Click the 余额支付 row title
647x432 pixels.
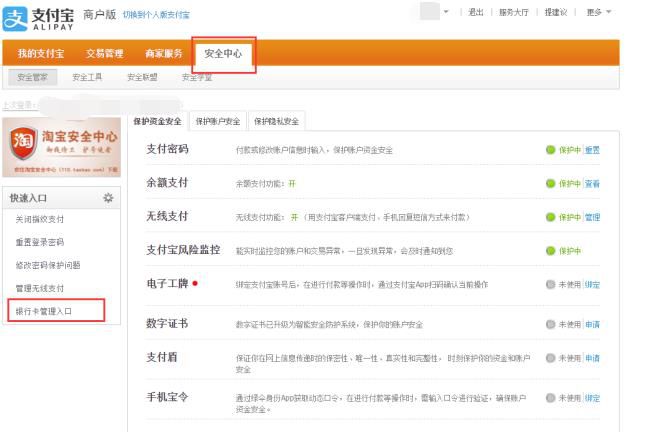pyautogui.click(x=167, y=183)
